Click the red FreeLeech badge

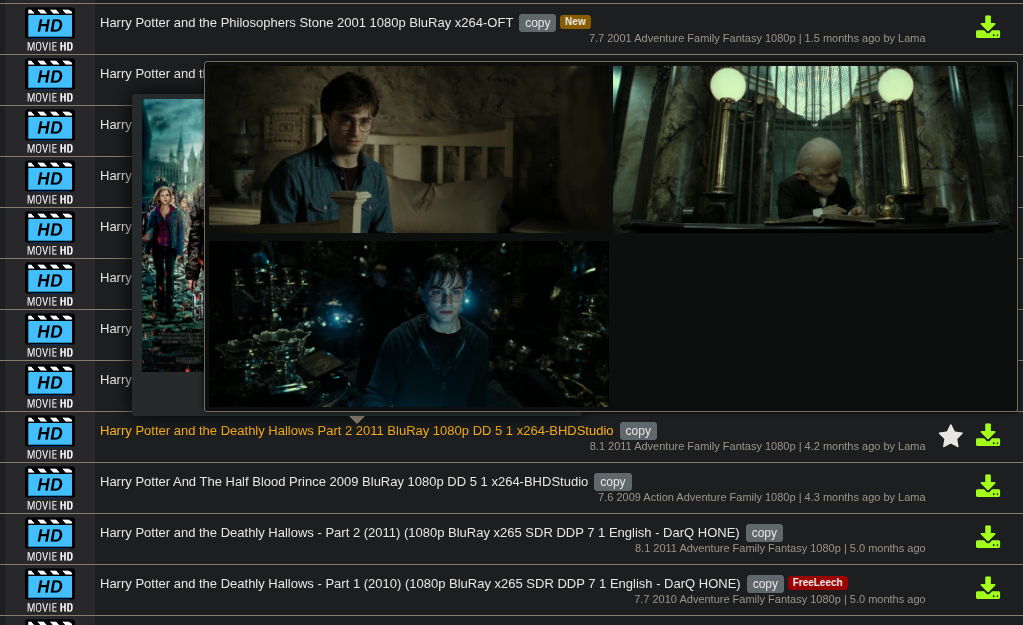817,583
